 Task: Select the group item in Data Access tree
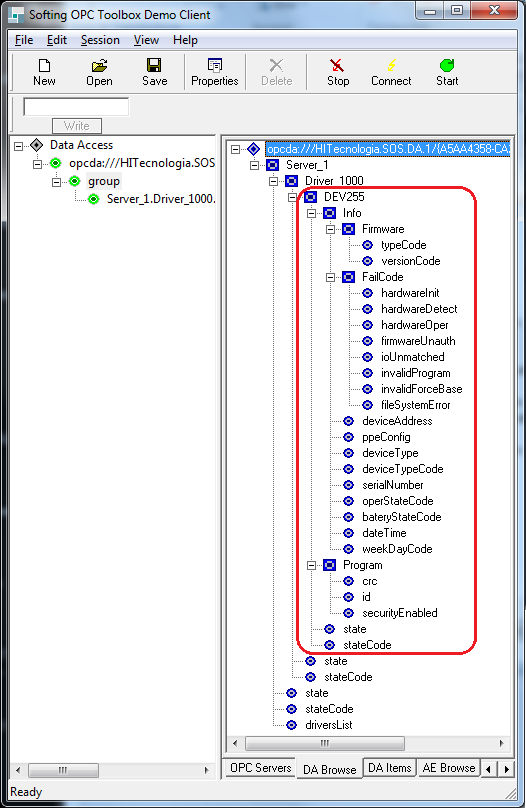pos(104,181)
